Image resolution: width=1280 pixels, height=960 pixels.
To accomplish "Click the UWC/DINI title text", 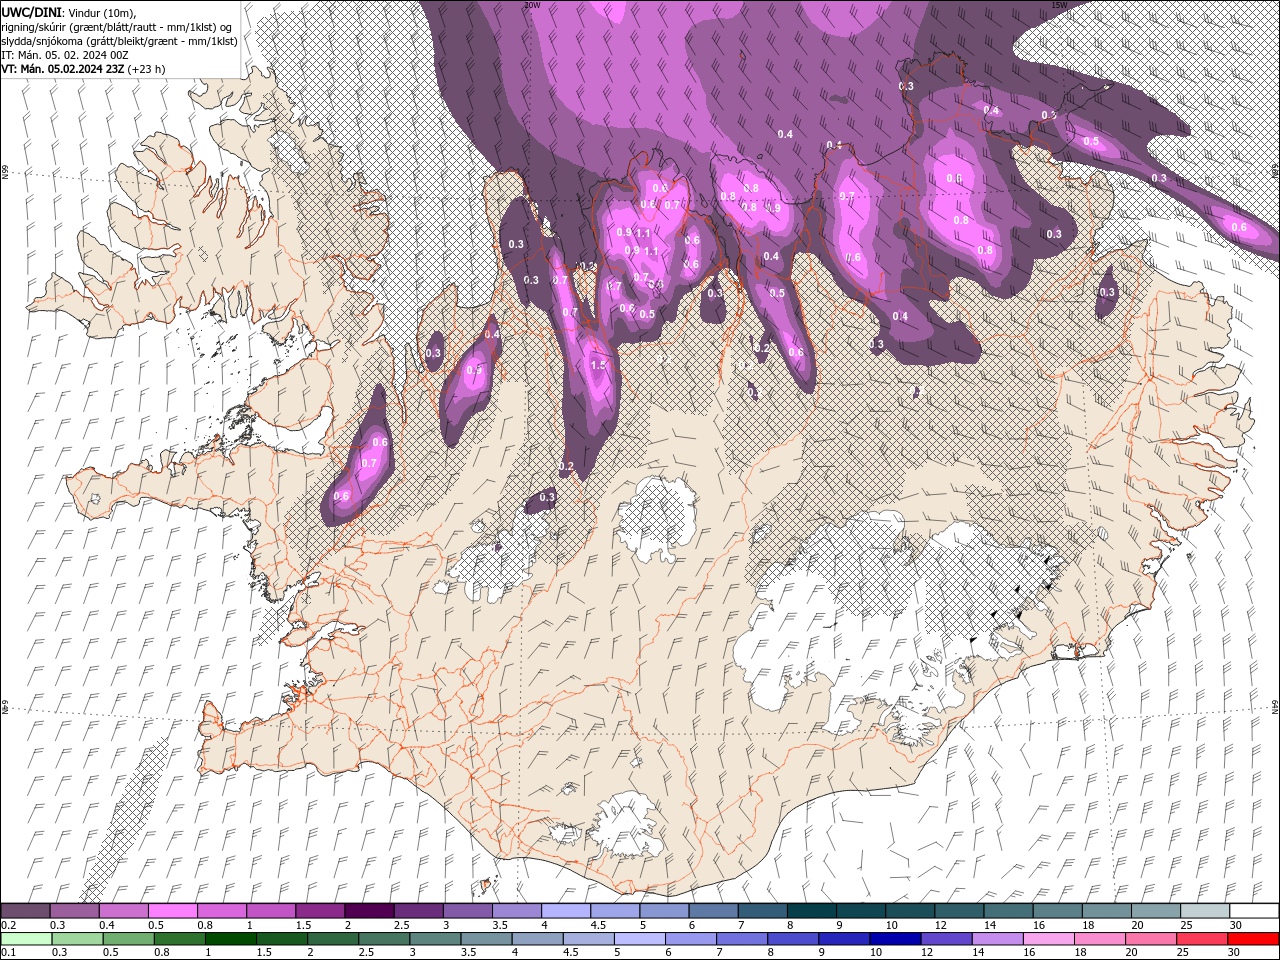I will point(33,12).
